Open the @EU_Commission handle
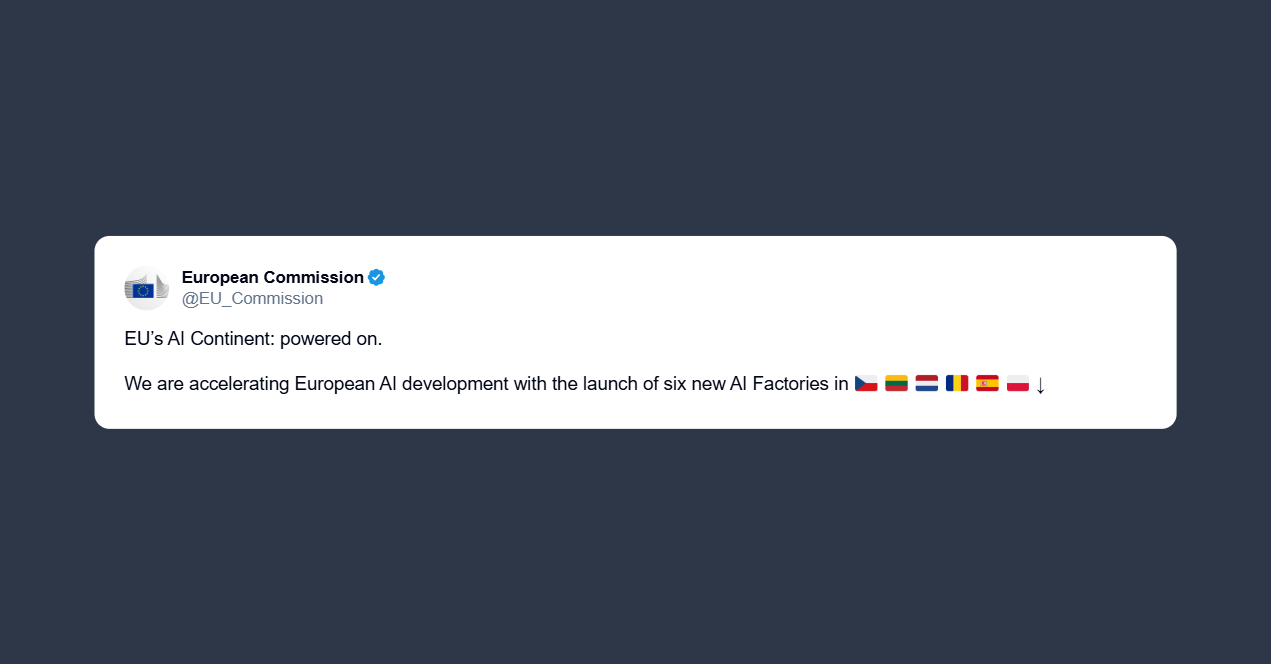 click(252, 298)
